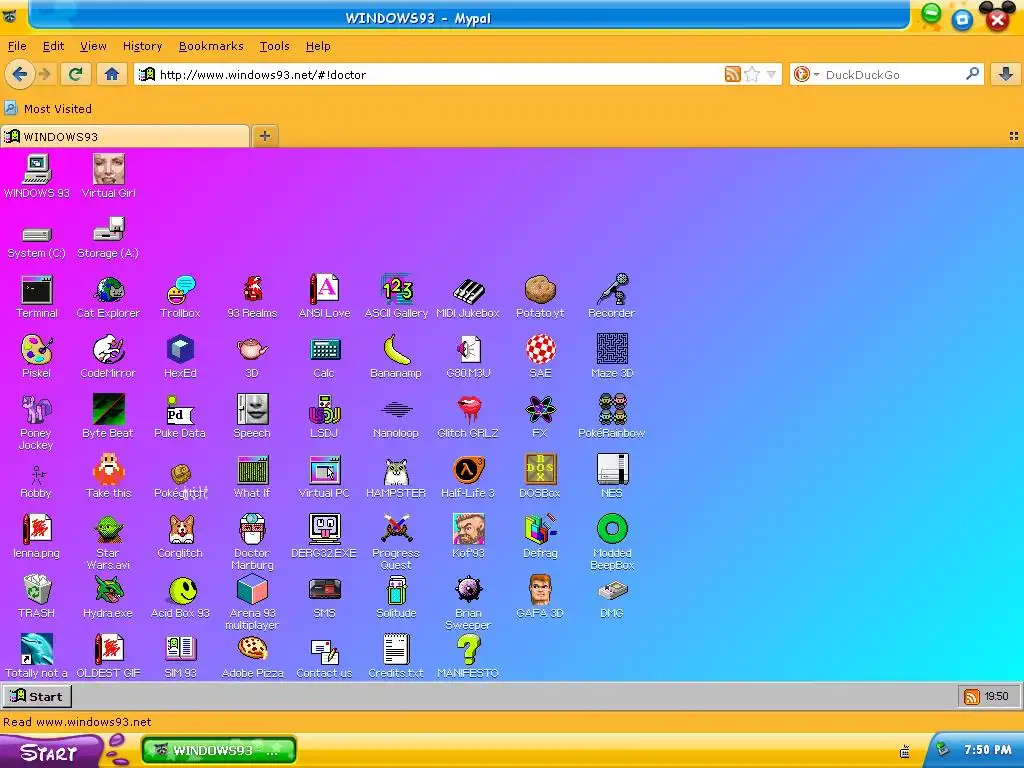1024x768 pixels.
Task: Open Maze 3D icon
Action: pos(612,357)
